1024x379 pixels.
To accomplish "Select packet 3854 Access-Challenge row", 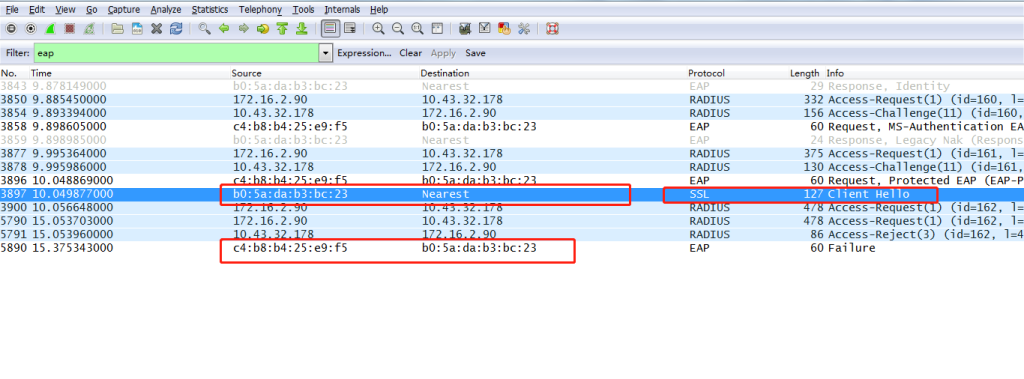I will pos(512,113).
